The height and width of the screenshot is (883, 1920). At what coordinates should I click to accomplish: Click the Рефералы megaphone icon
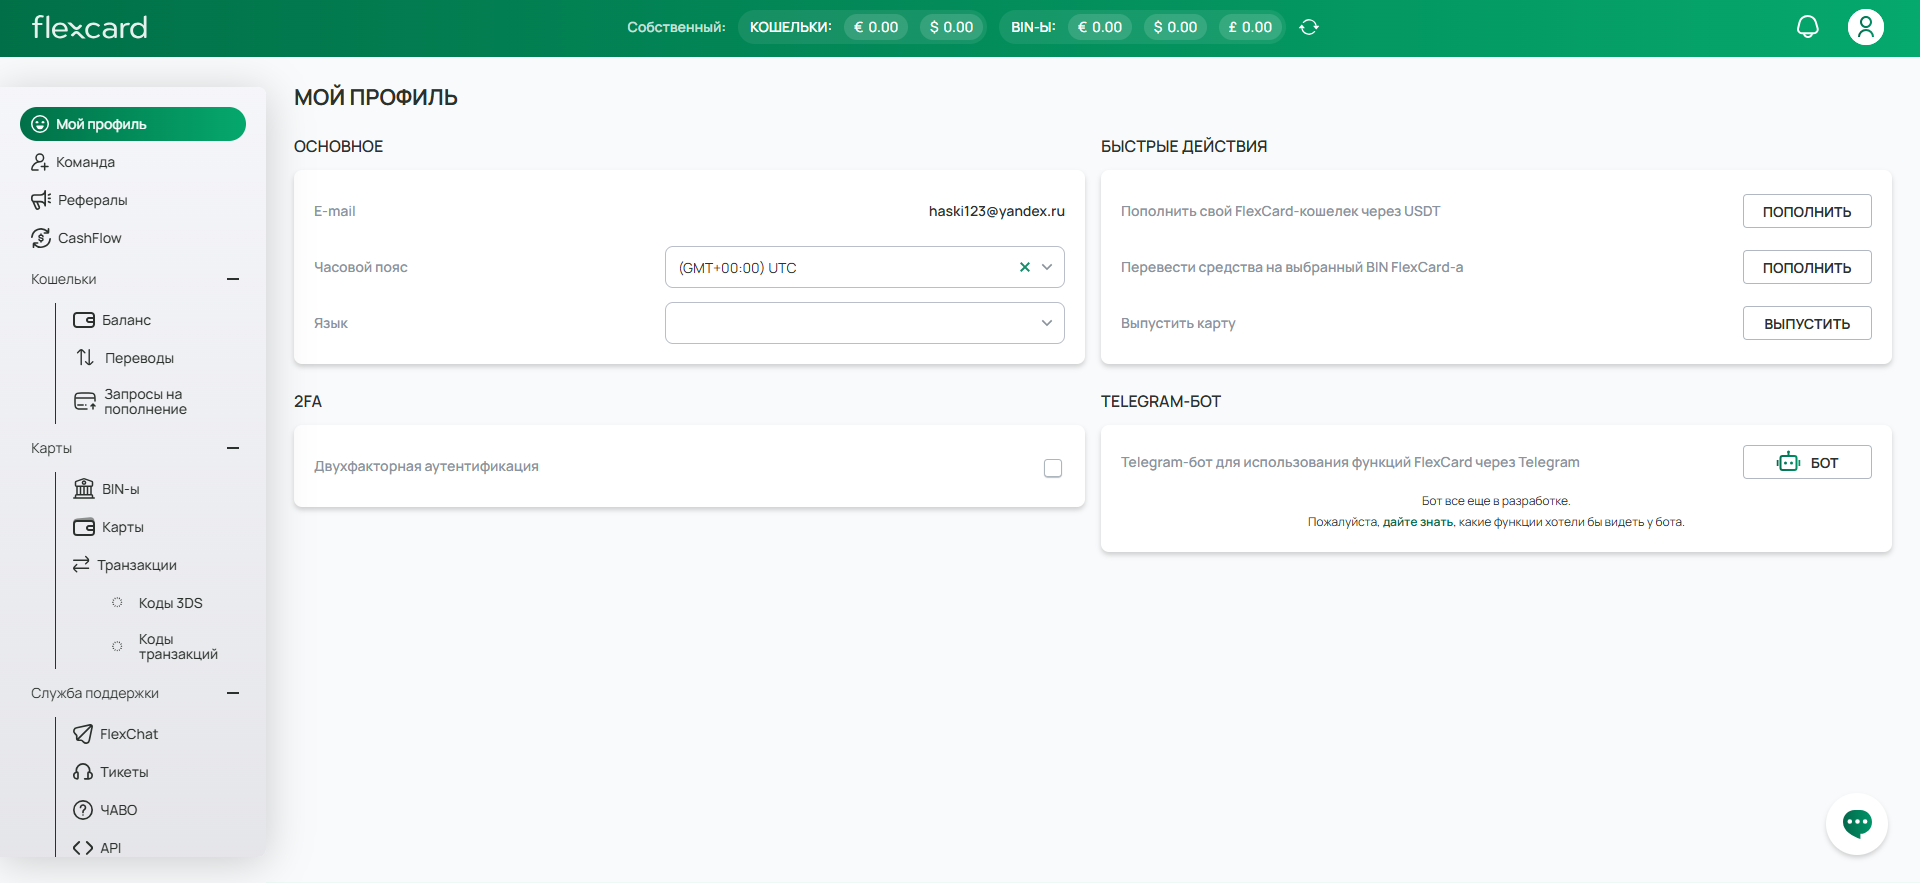41,200
